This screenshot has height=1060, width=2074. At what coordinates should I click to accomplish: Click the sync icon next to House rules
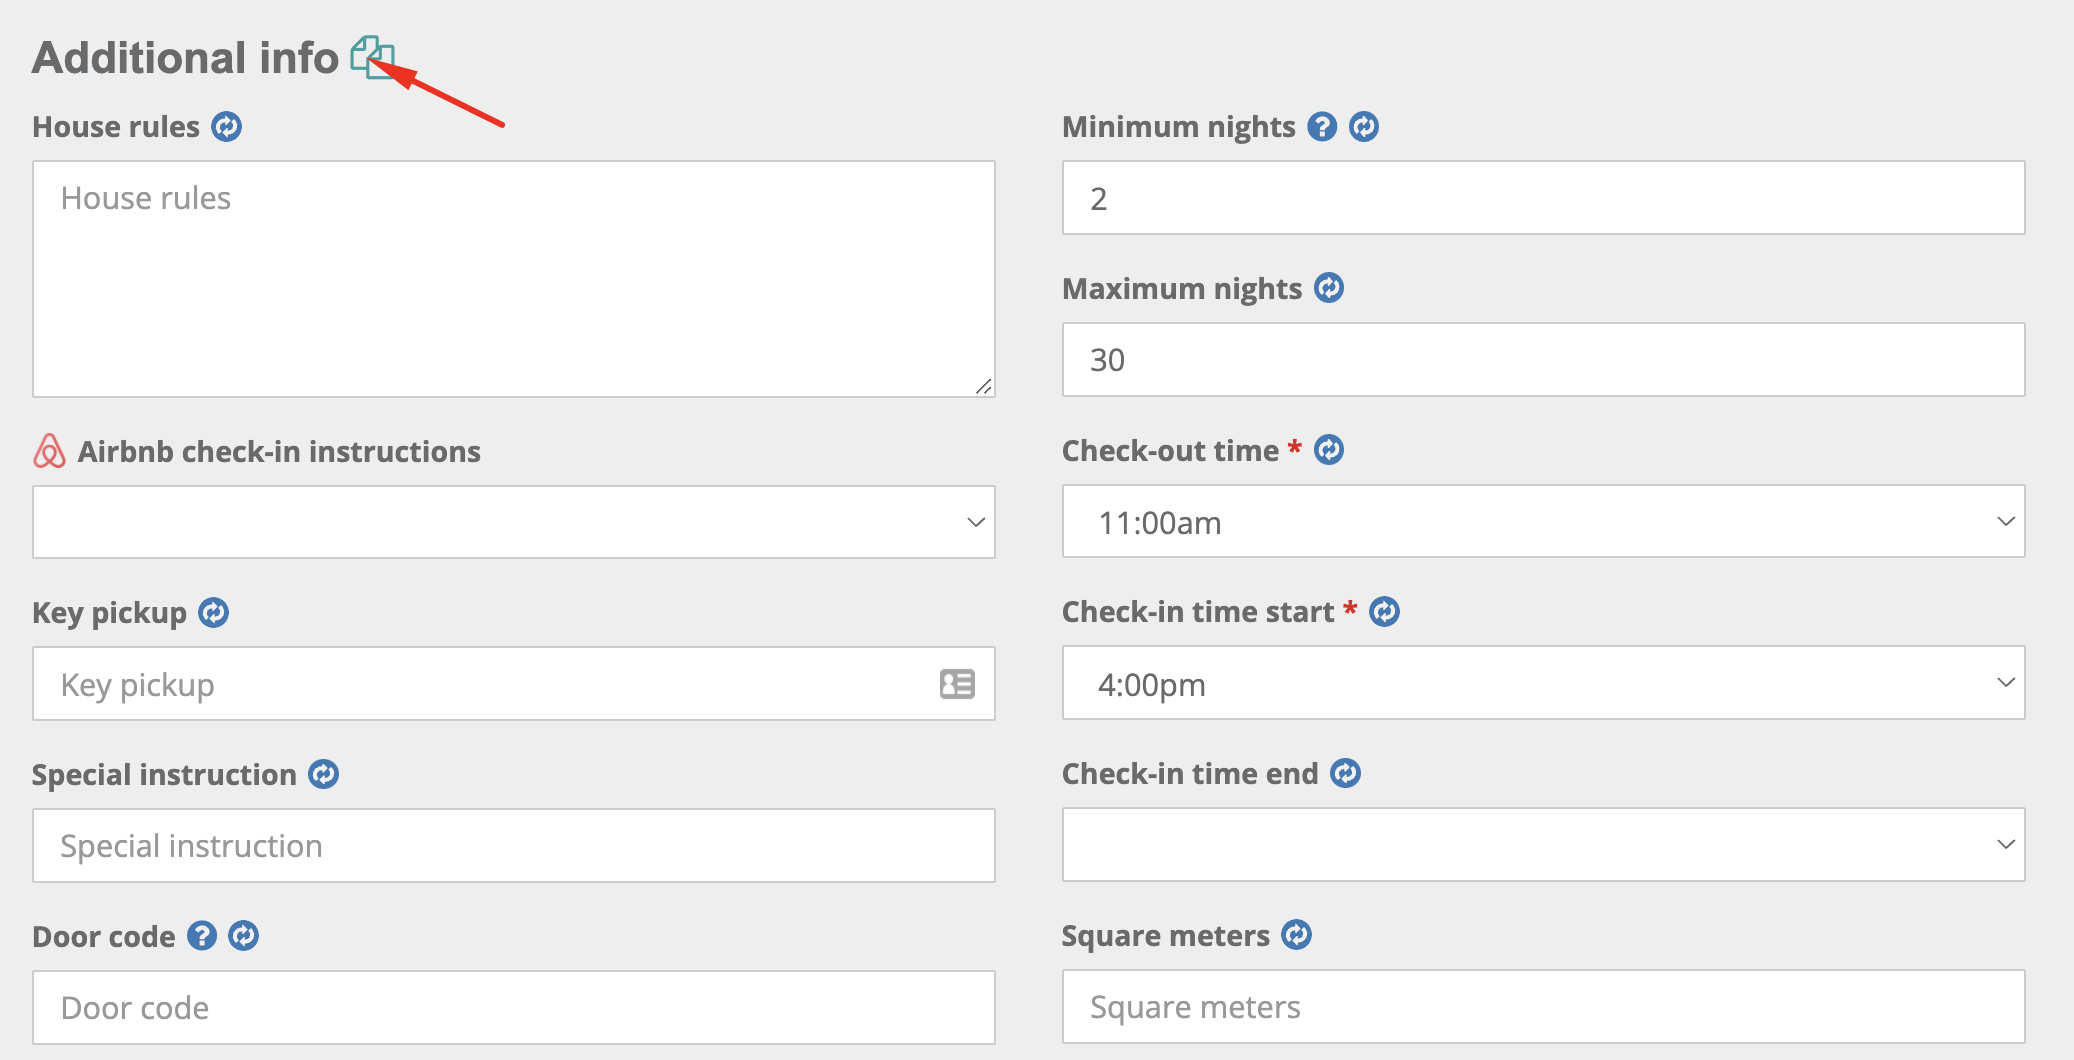[x=227, y=127]
